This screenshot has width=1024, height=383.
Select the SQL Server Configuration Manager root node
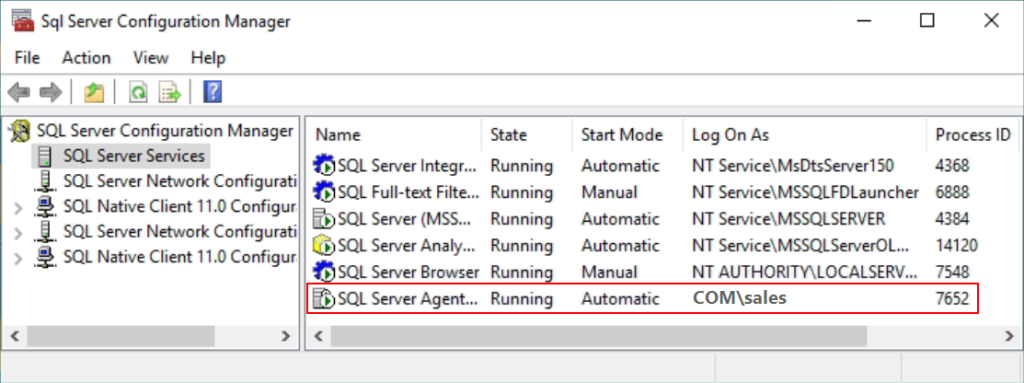165,131
